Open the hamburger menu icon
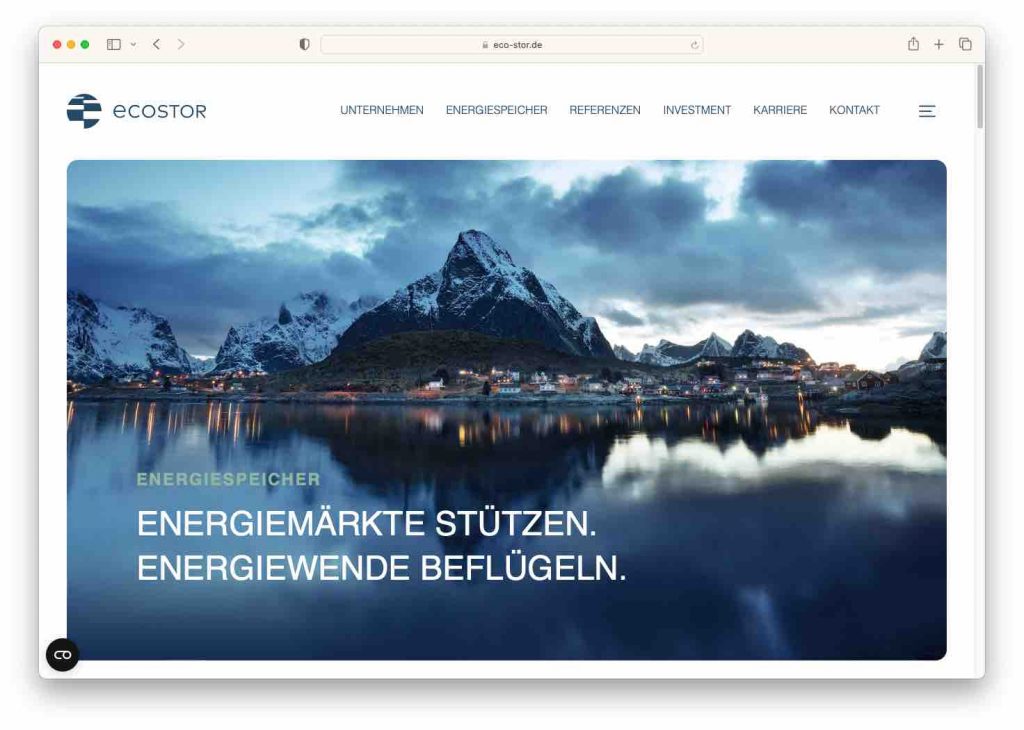This screenshot has width=1024, height=730. [927, 111]
